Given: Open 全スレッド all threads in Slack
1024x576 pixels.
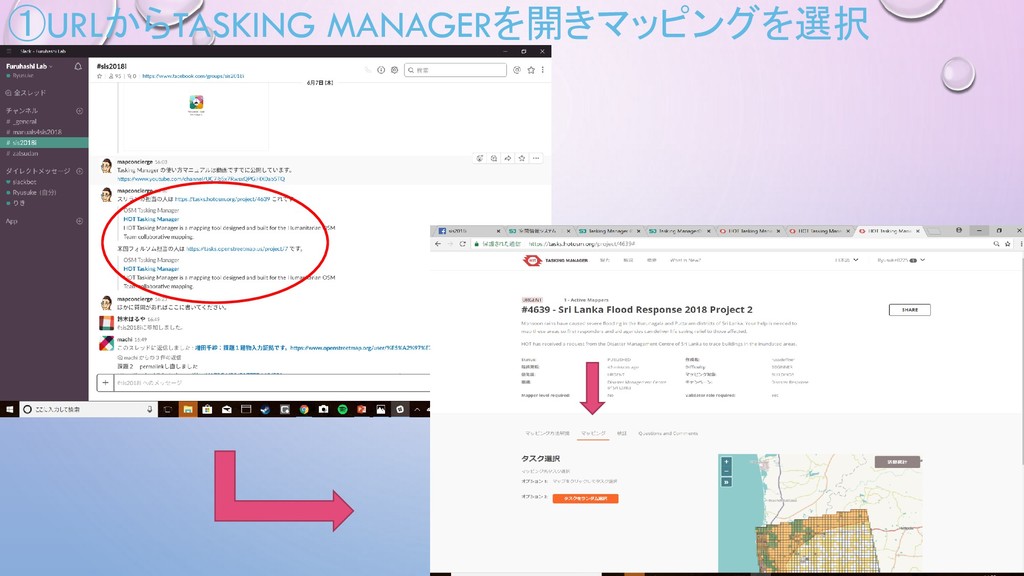Looking at the screenshot, I should pos(26,93).
